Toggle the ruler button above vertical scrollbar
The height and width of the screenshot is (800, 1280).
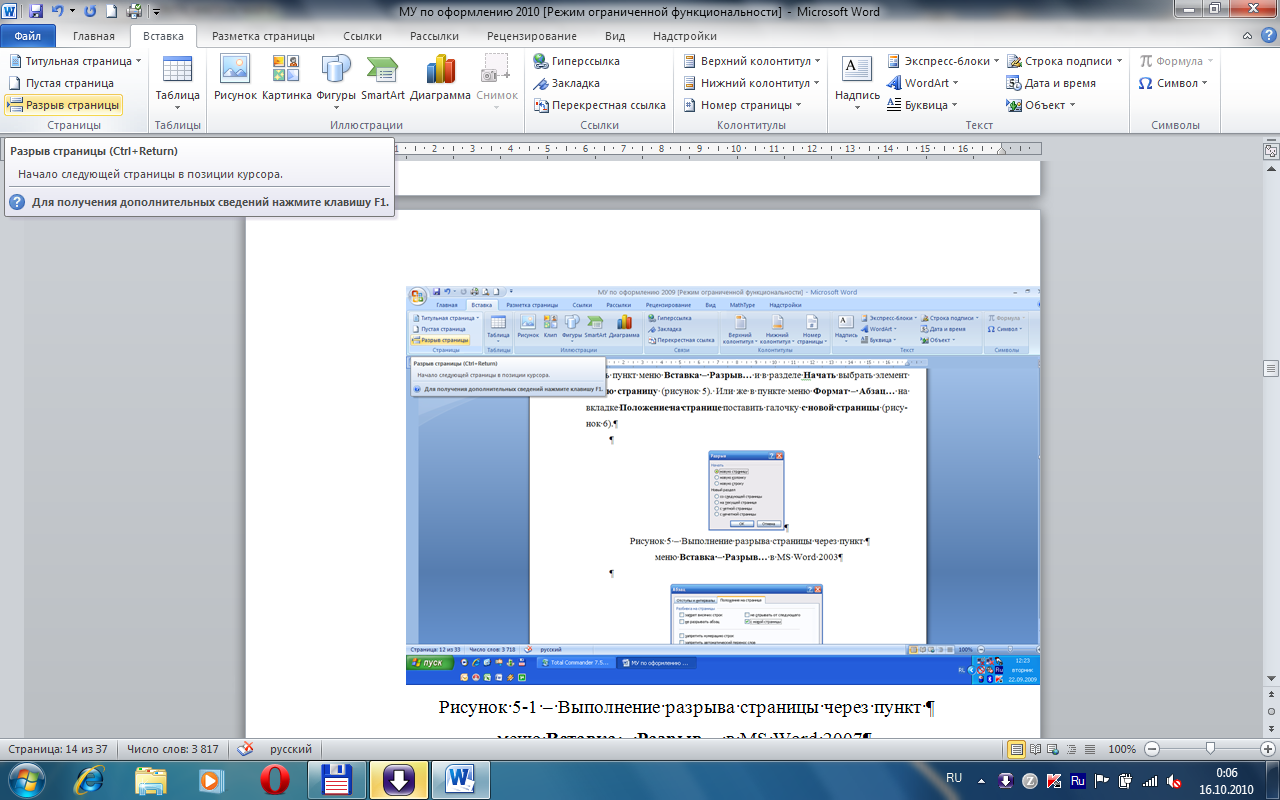1271,152
